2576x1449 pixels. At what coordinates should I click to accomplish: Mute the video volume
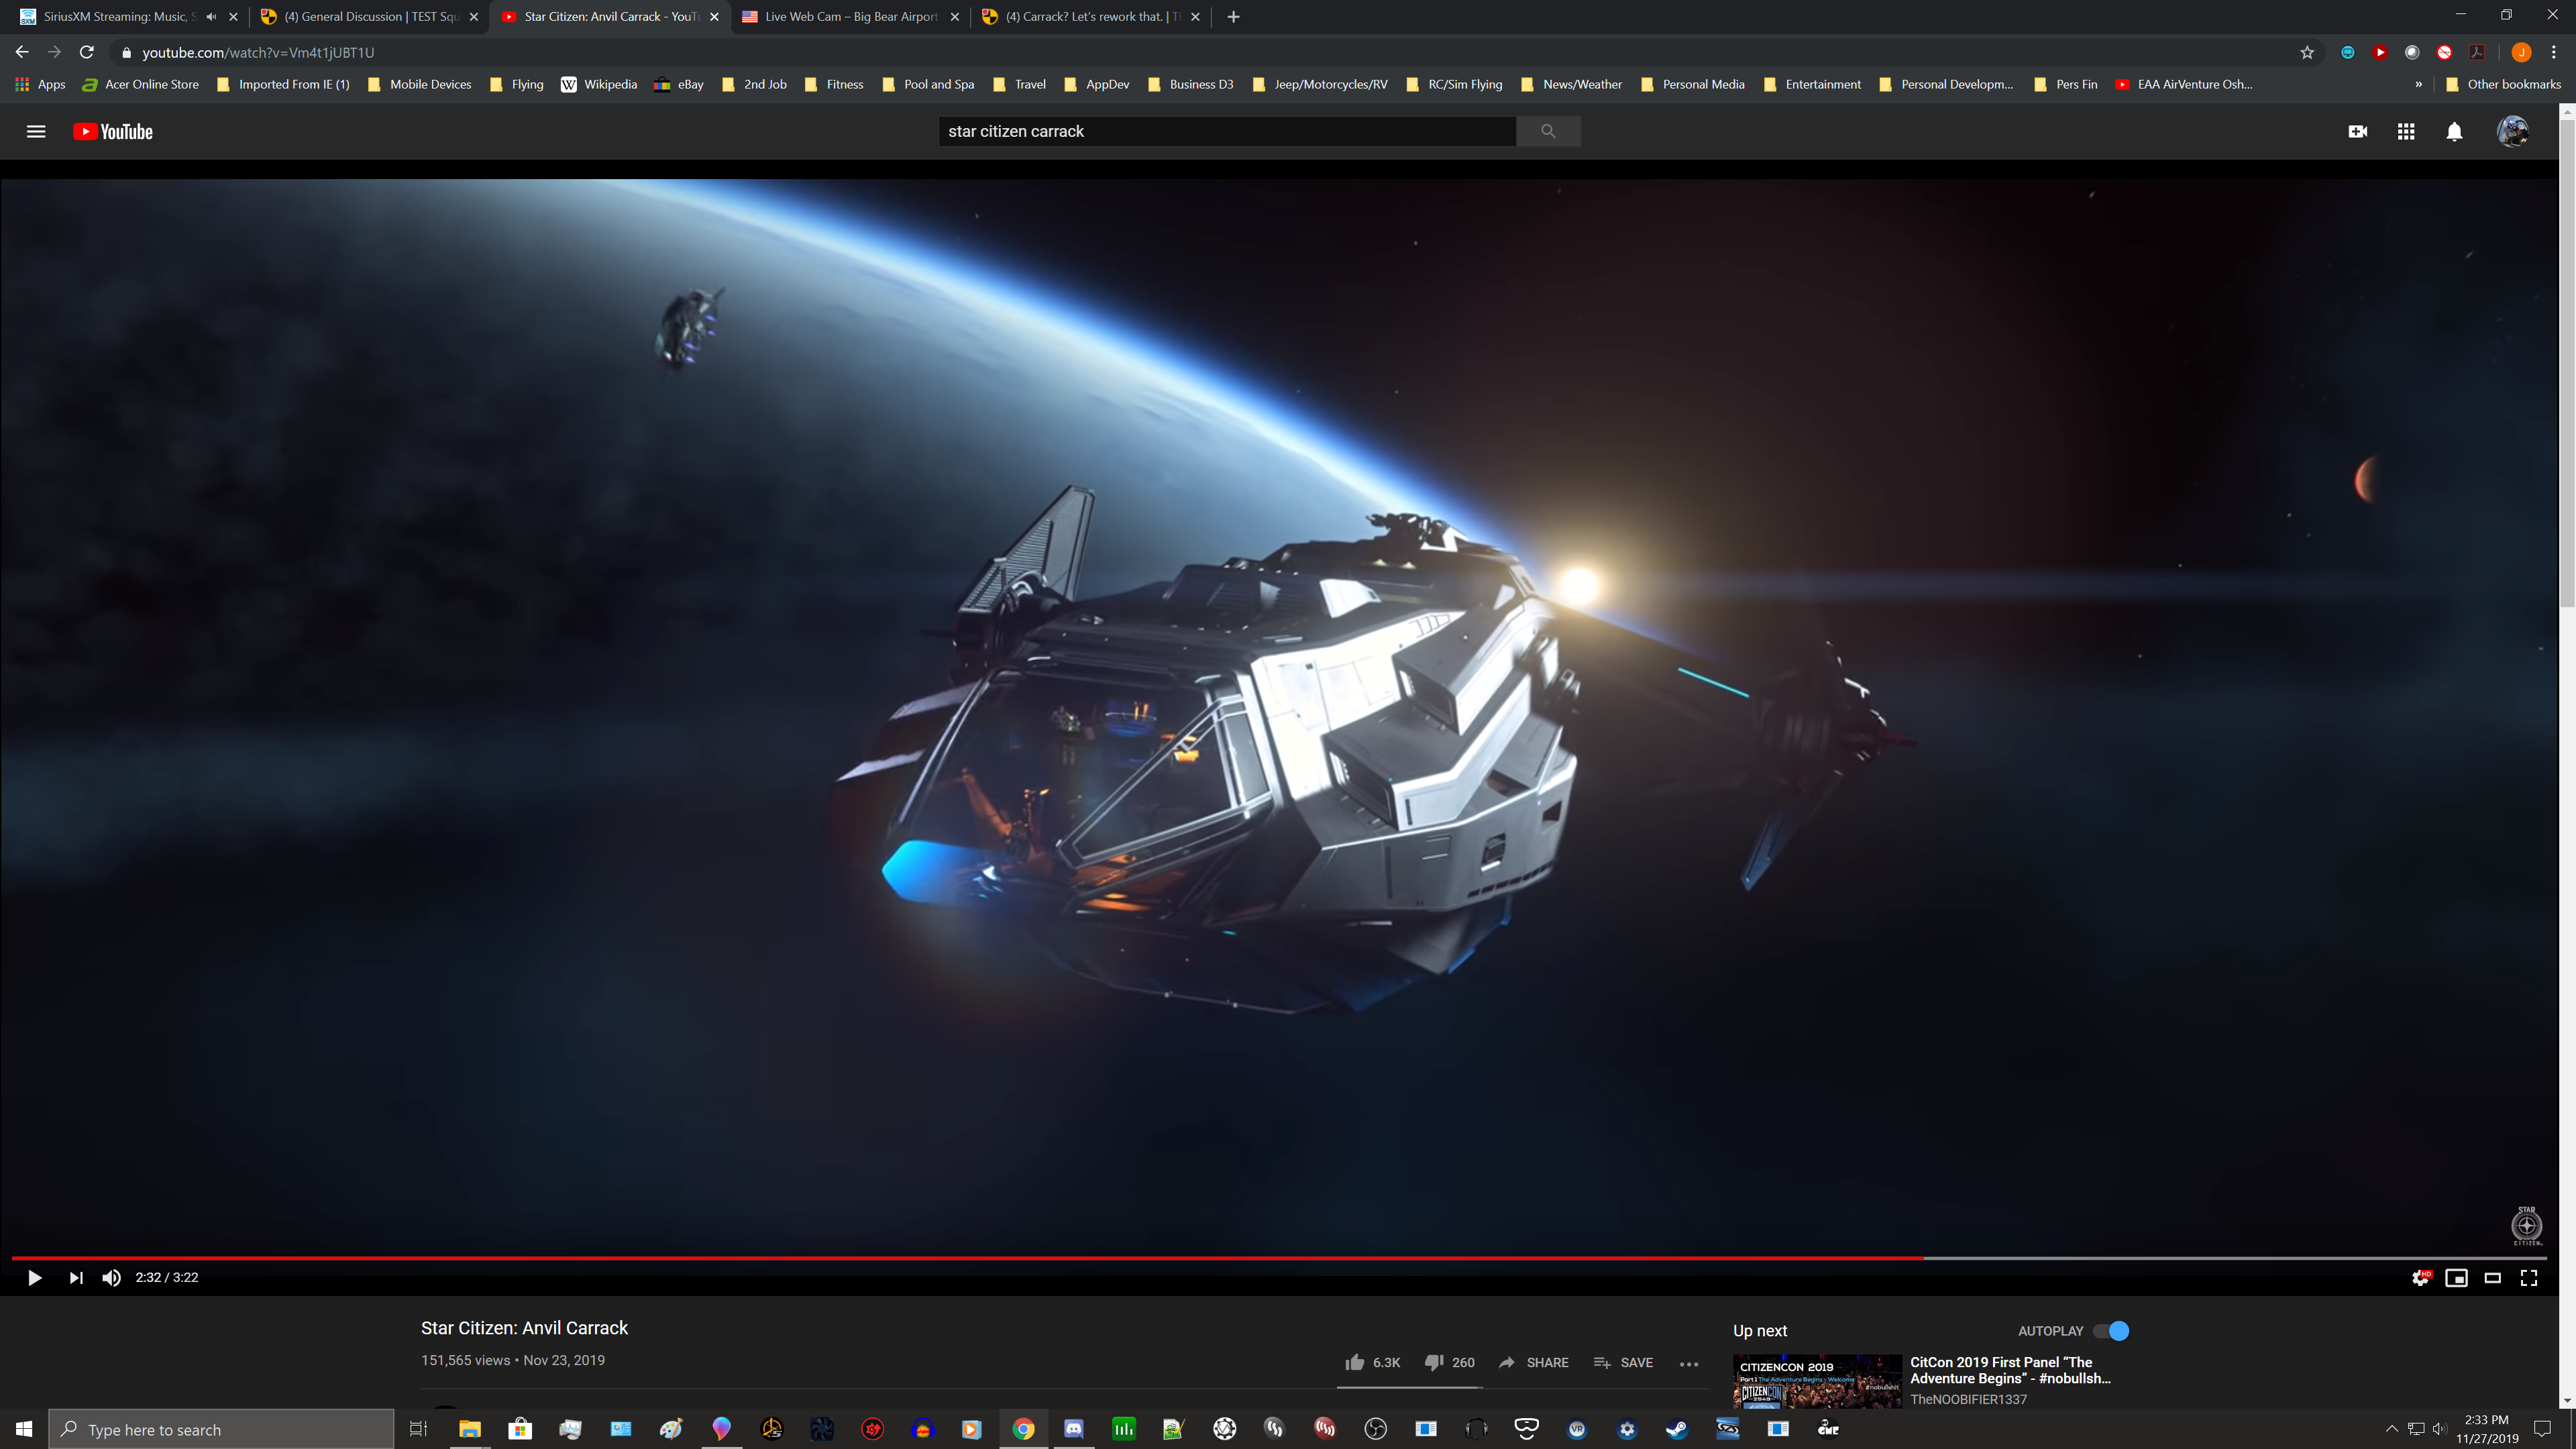(111, 1277)
